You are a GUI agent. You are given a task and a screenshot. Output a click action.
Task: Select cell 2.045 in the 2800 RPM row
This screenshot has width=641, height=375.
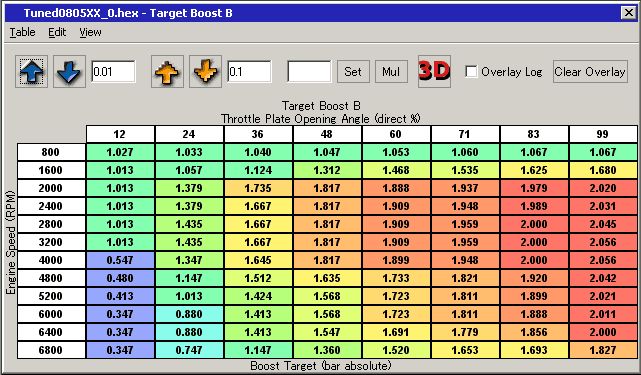coord(603,224)
